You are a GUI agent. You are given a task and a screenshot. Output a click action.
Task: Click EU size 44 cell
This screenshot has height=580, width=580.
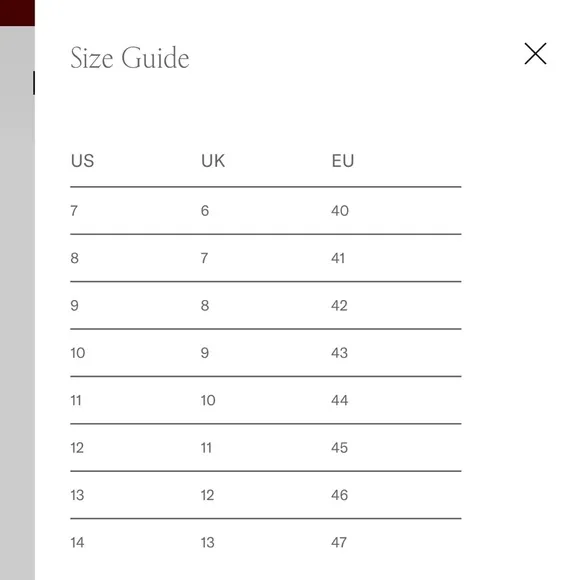(x=340, y=400)
